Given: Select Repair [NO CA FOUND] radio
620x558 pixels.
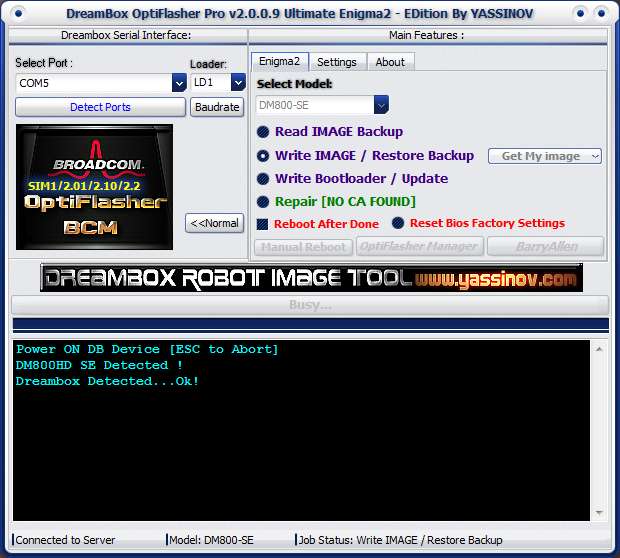Looking at the screenshot, I should click(263, 202).
